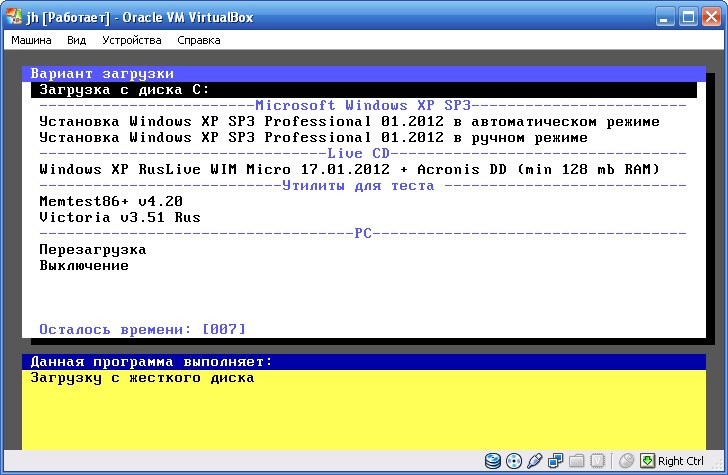Screen dimensions: 728x475
Task: Click the USB devices status icon
Action: point(534,461)
